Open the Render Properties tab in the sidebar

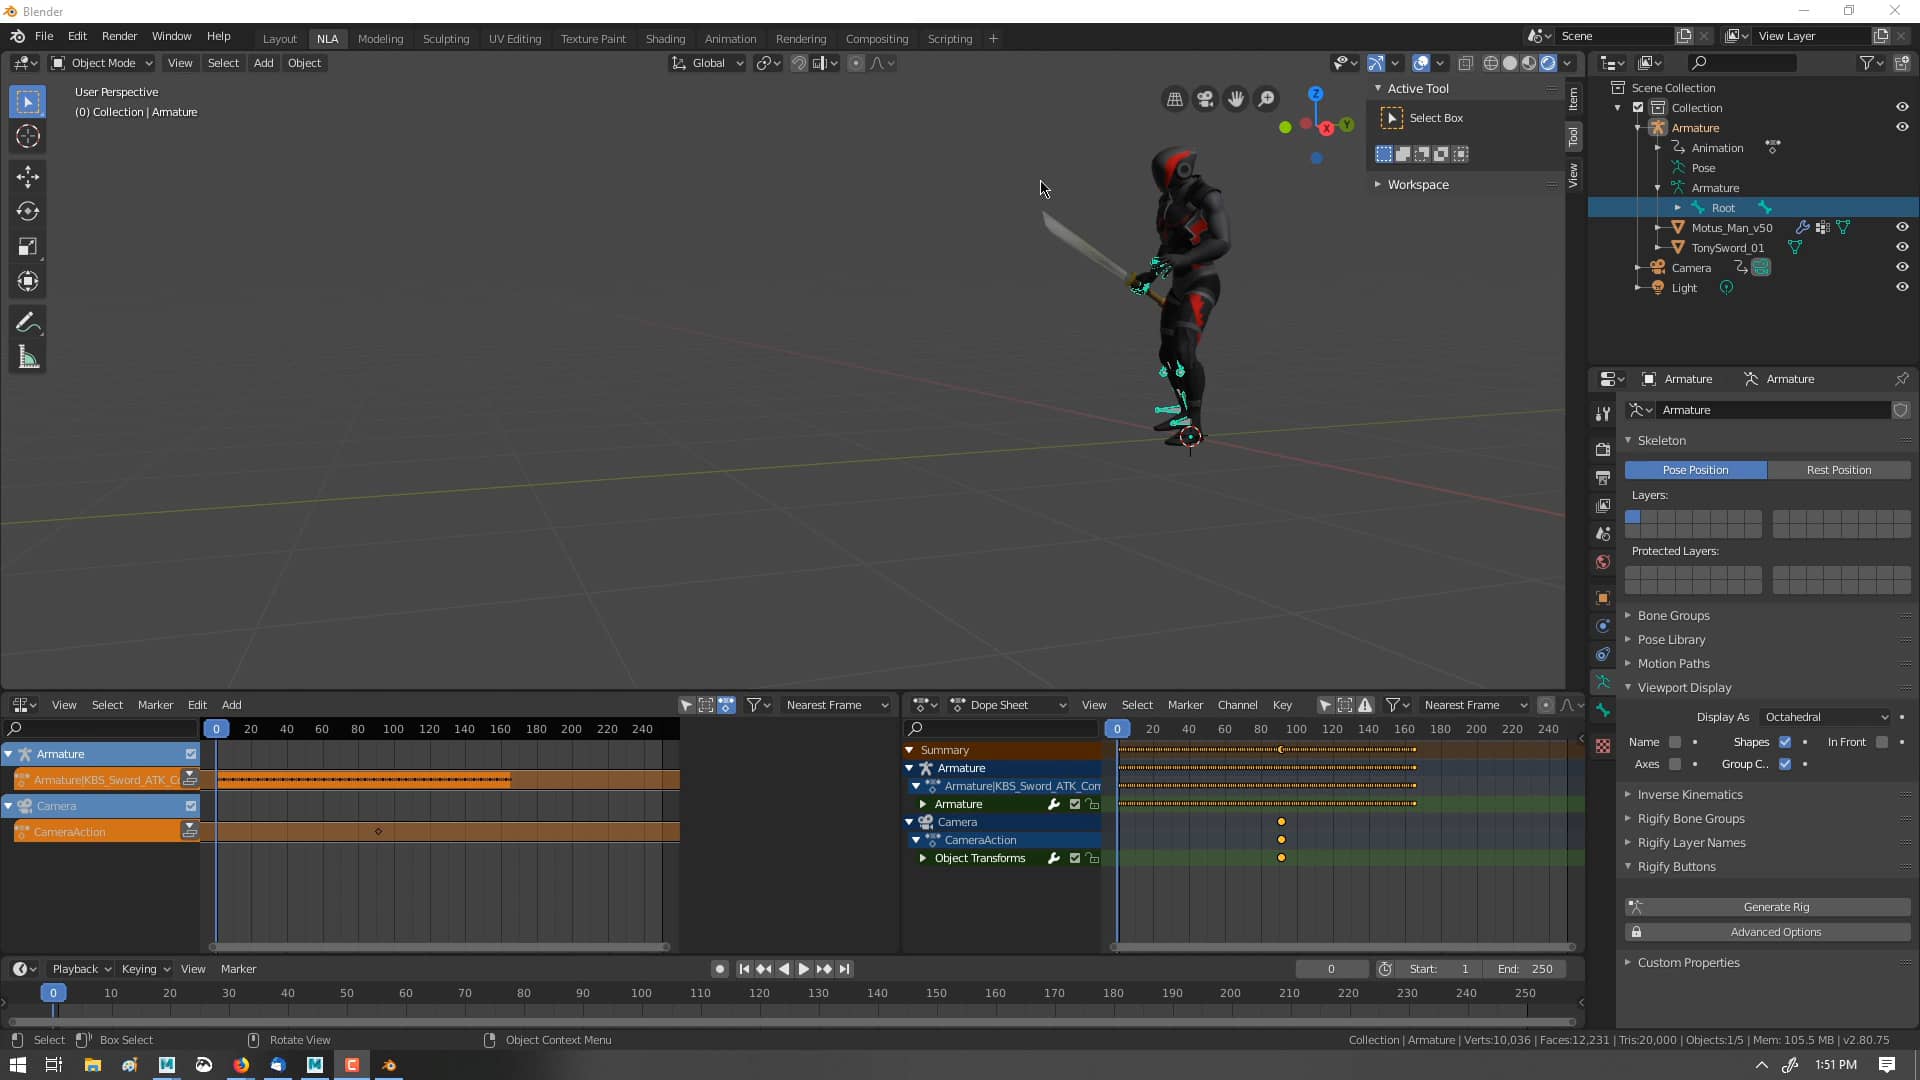[x=1603, y=448]
